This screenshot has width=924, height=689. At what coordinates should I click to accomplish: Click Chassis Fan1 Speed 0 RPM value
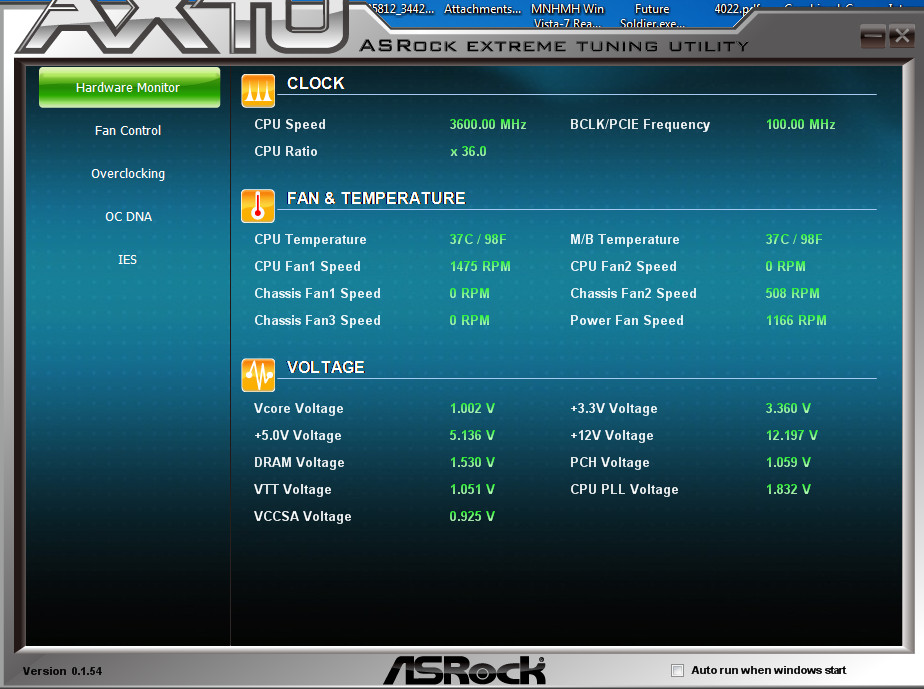point(469,294)
